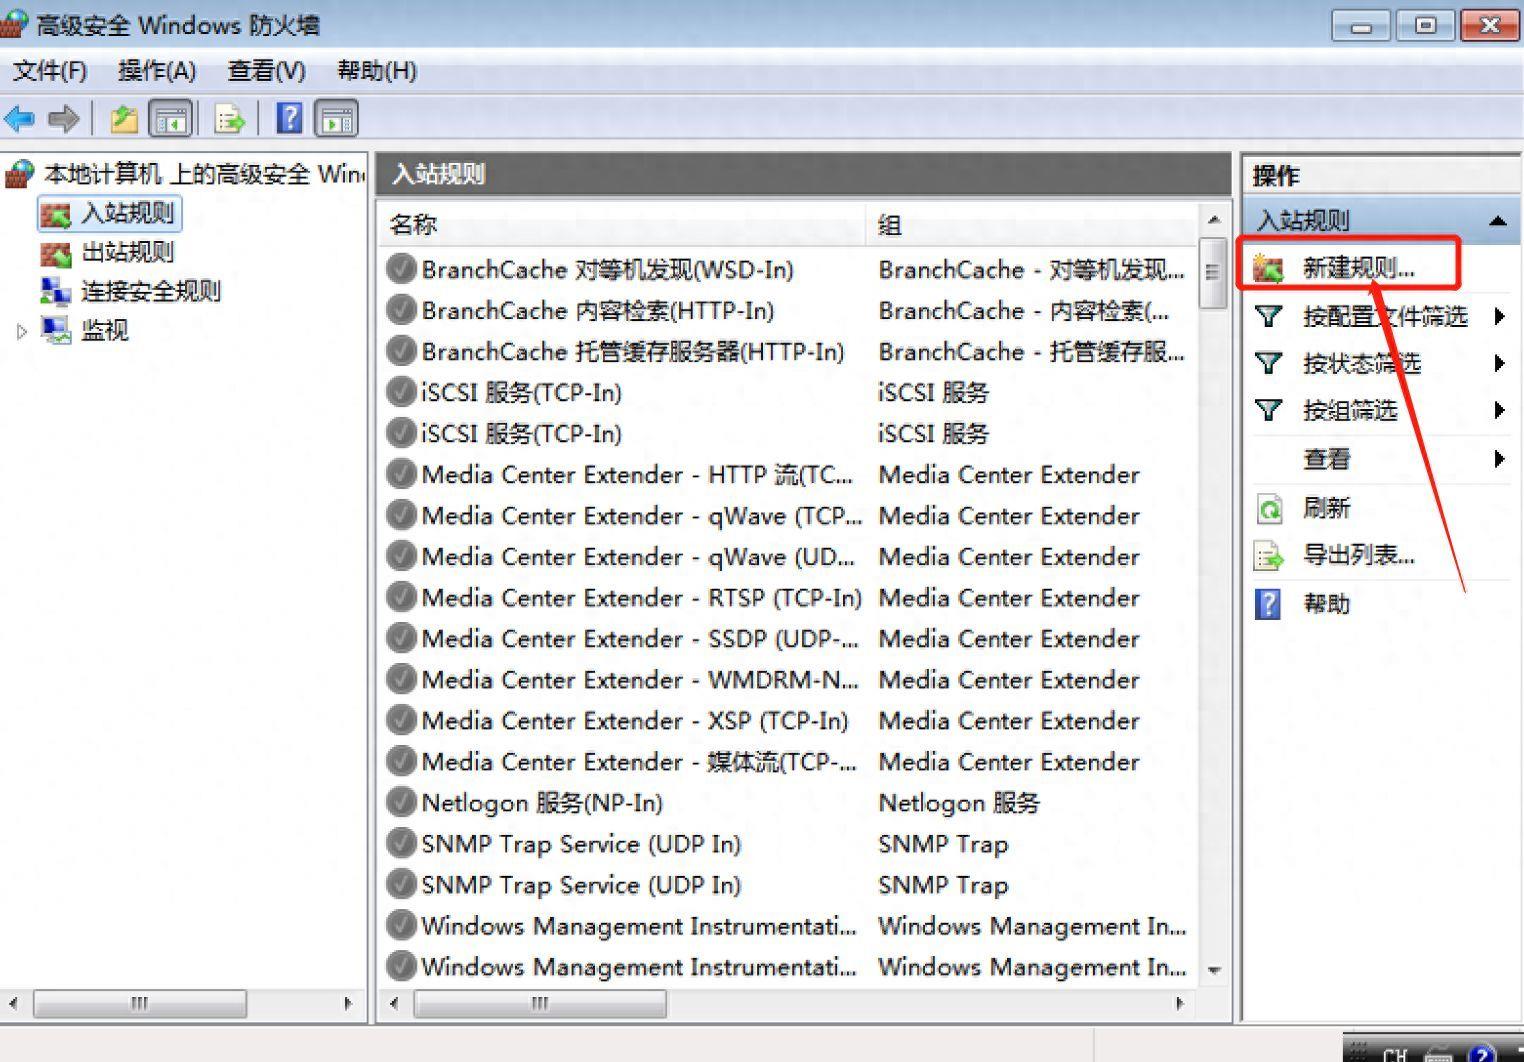1524x1062 pixels.
Task: Click the 出站规则 firewall icon in tree
Action: tap(55, 253)
